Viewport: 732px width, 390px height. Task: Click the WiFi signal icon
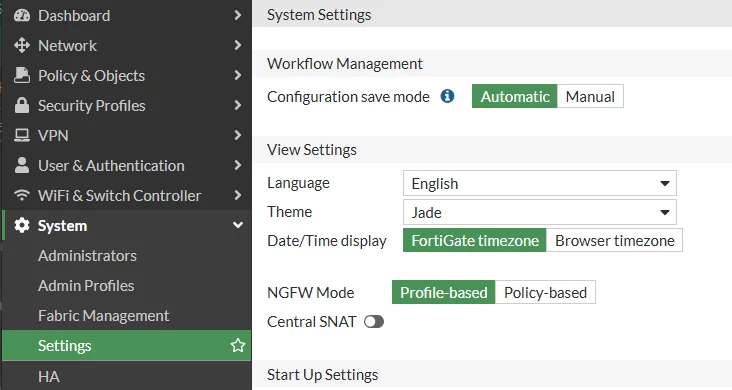pos(21,195)
